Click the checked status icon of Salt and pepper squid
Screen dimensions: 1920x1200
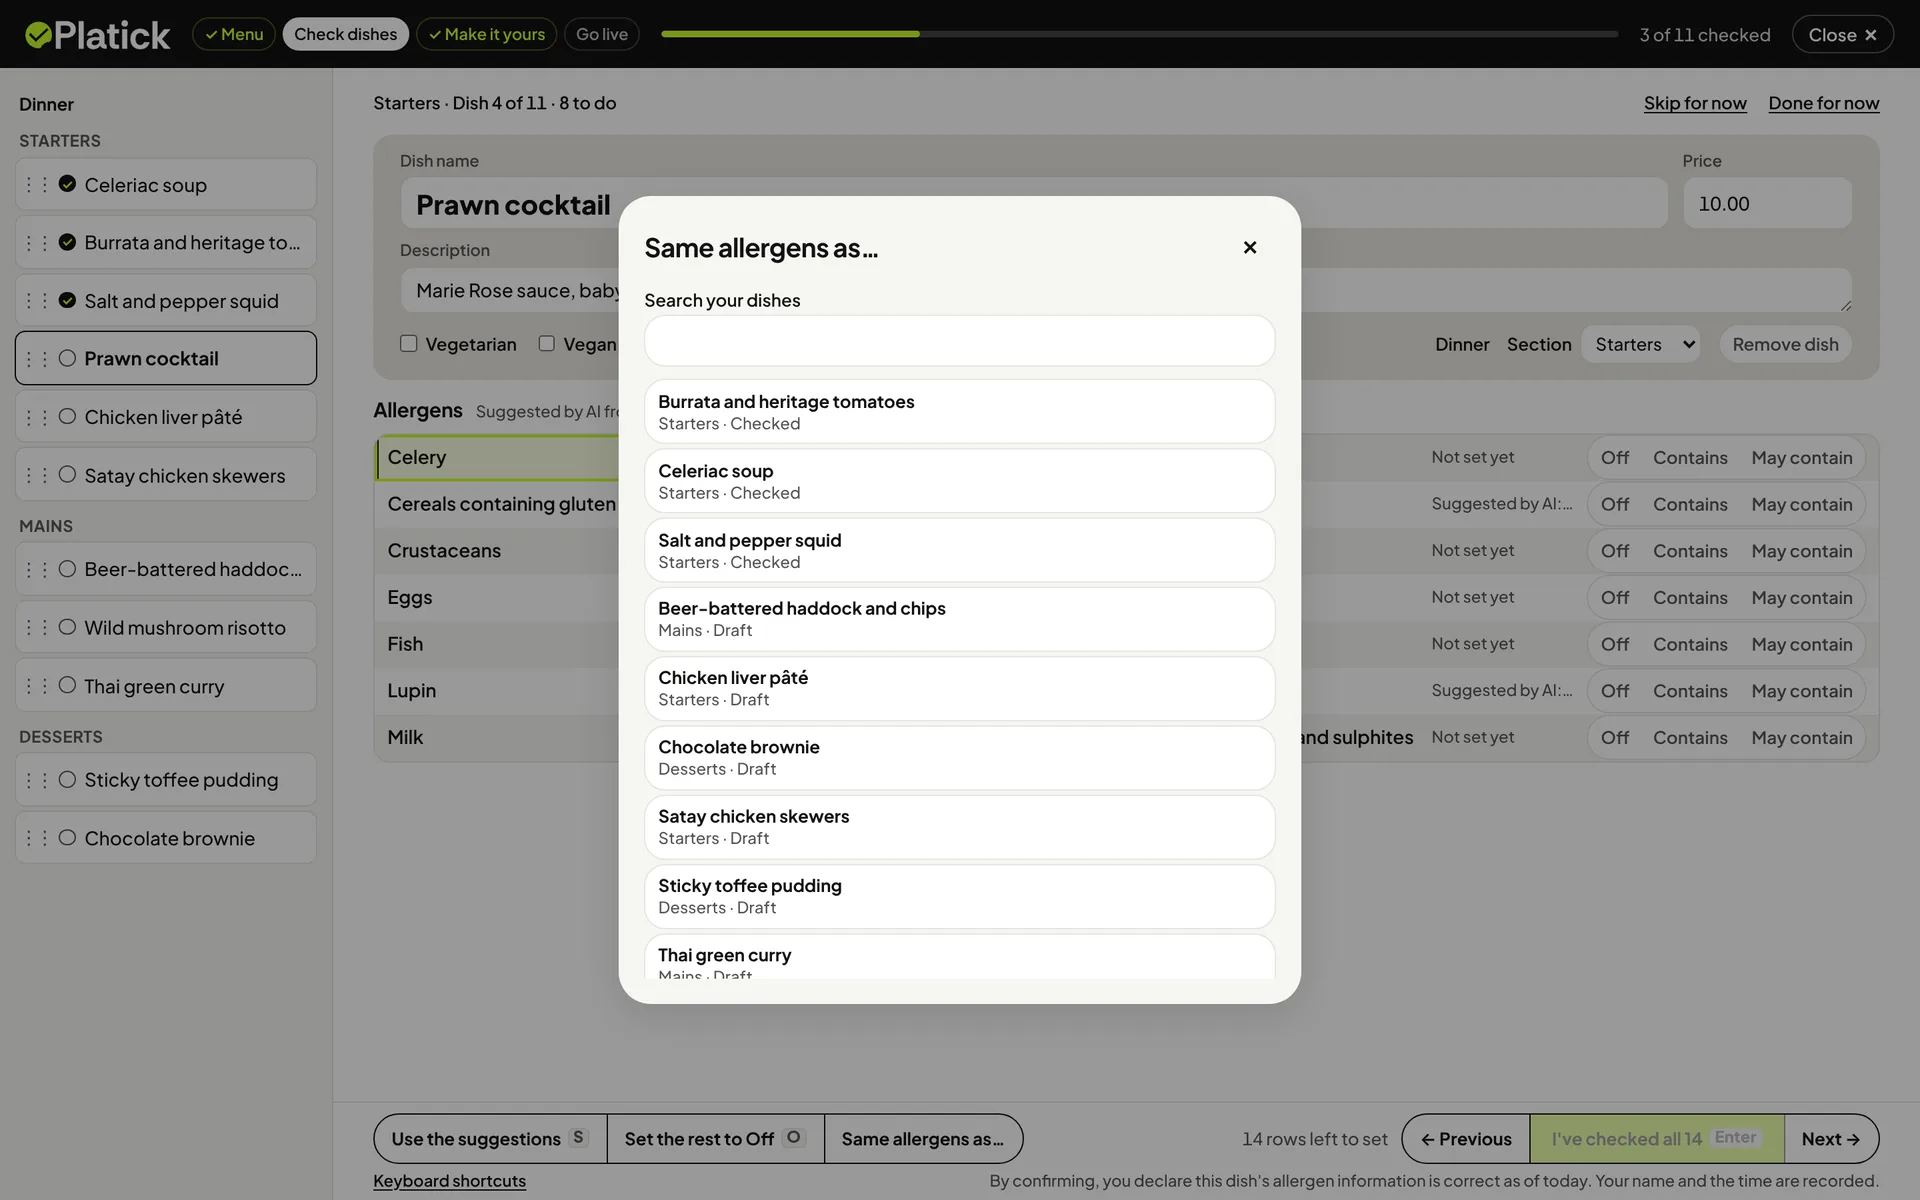click(x=67, y=300)
